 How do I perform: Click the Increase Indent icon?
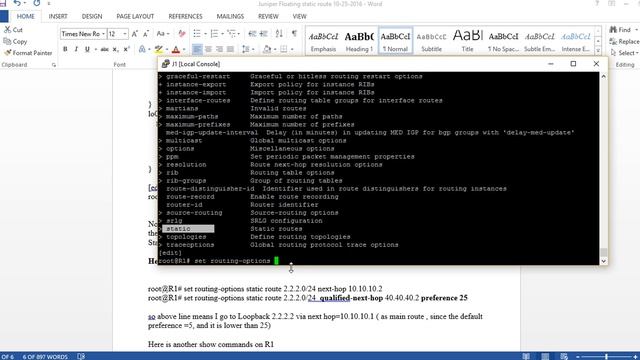click(264, 34)
